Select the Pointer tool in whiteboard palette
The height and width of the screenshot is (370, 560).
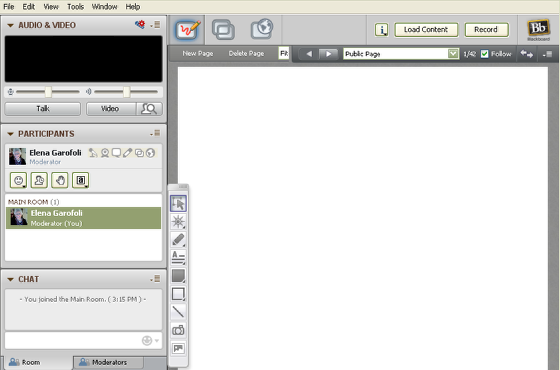click(178, 203)
